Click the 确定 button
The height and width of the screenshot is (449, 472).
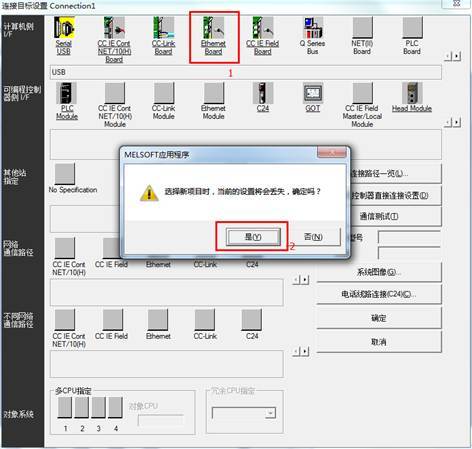[x=379, y=318]
